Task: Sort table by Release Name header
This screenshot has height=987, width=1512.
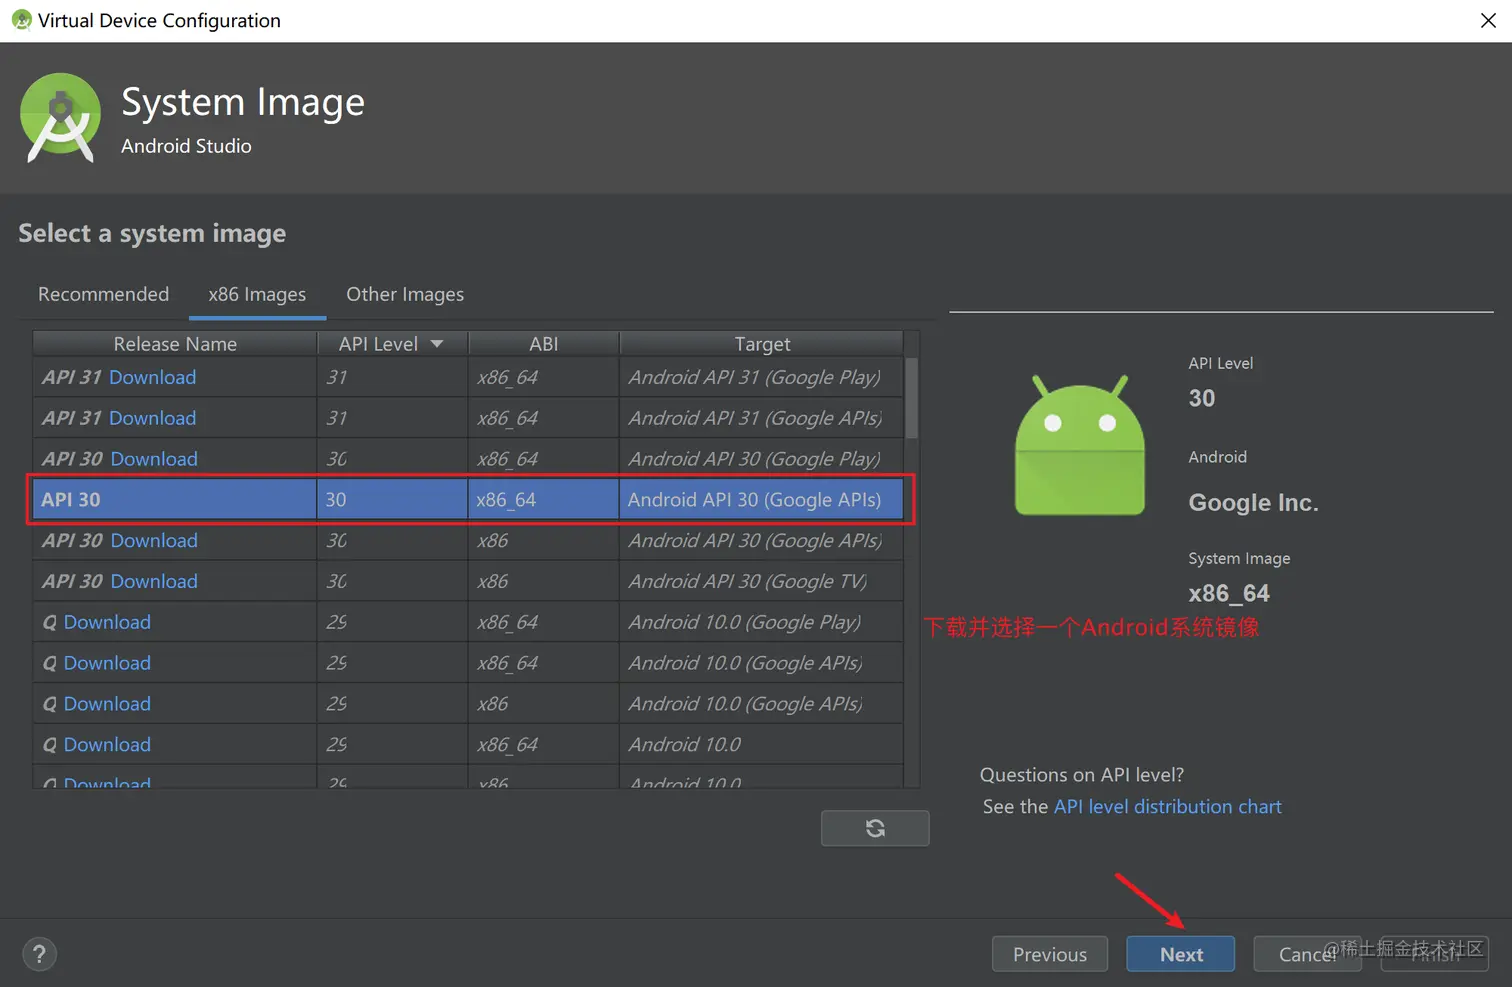Action: (x=175, y=344)
